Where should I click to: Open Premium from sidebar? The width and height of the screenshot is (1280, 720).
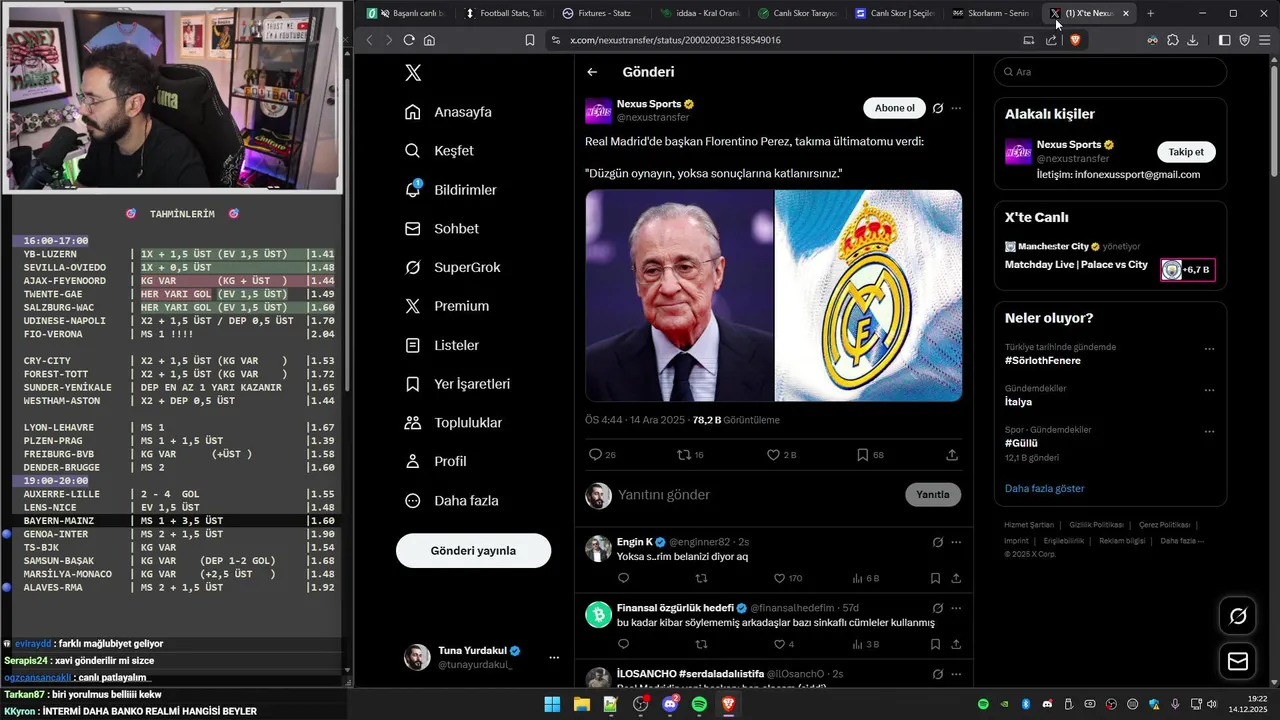pos(446,306)
